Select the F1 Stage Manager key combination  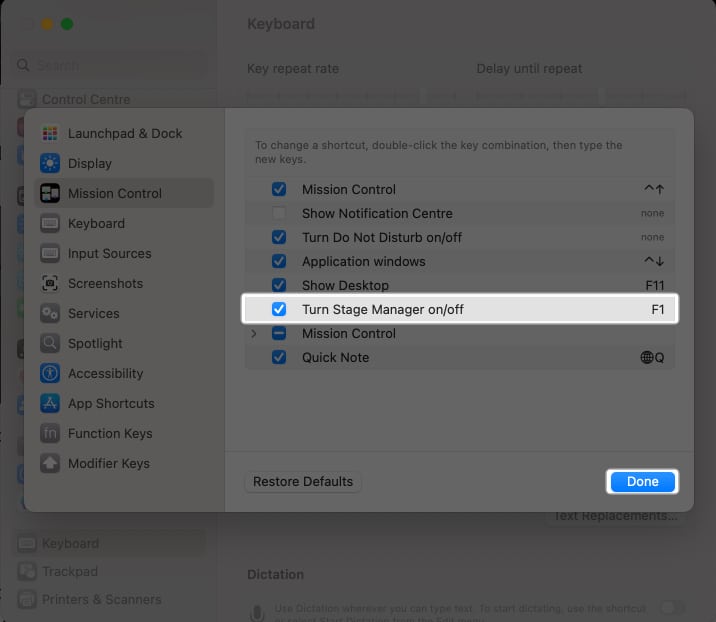tap(658, 309)
